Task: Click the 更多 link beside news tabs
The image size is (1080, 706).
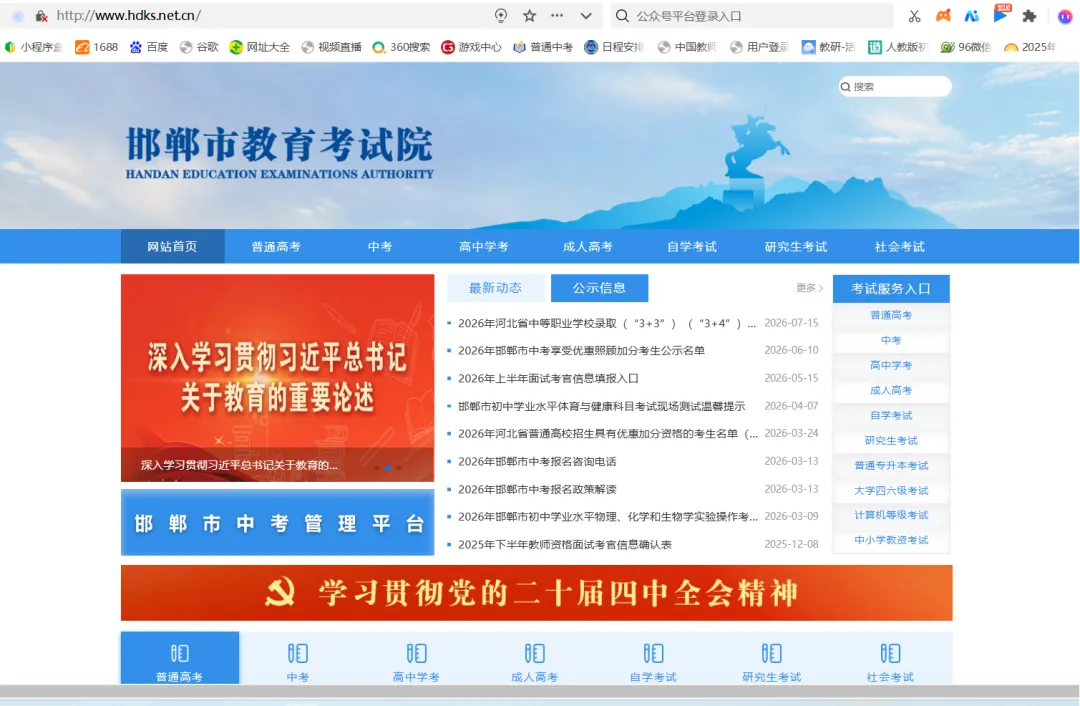Action: tap(809, 288)
